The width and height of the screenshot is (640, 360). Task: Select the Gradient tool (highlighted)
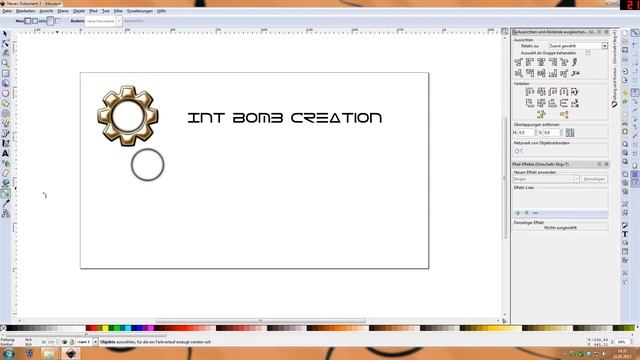click(5, 193)
